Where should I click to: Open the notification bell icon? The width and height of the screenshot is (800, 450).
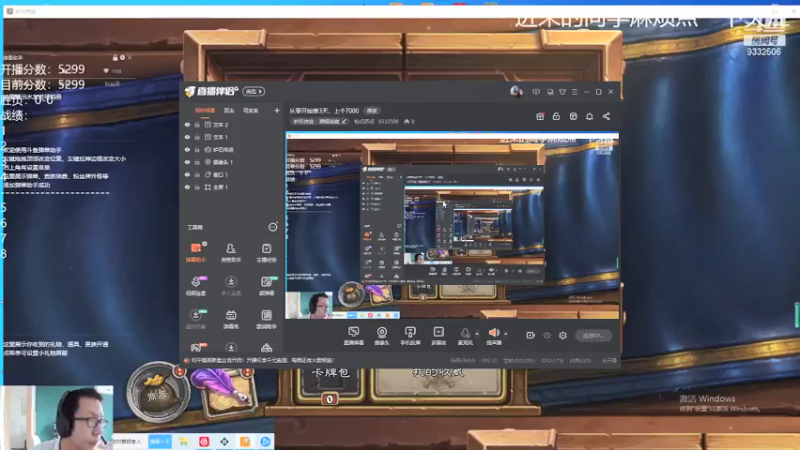click(589, 116)
